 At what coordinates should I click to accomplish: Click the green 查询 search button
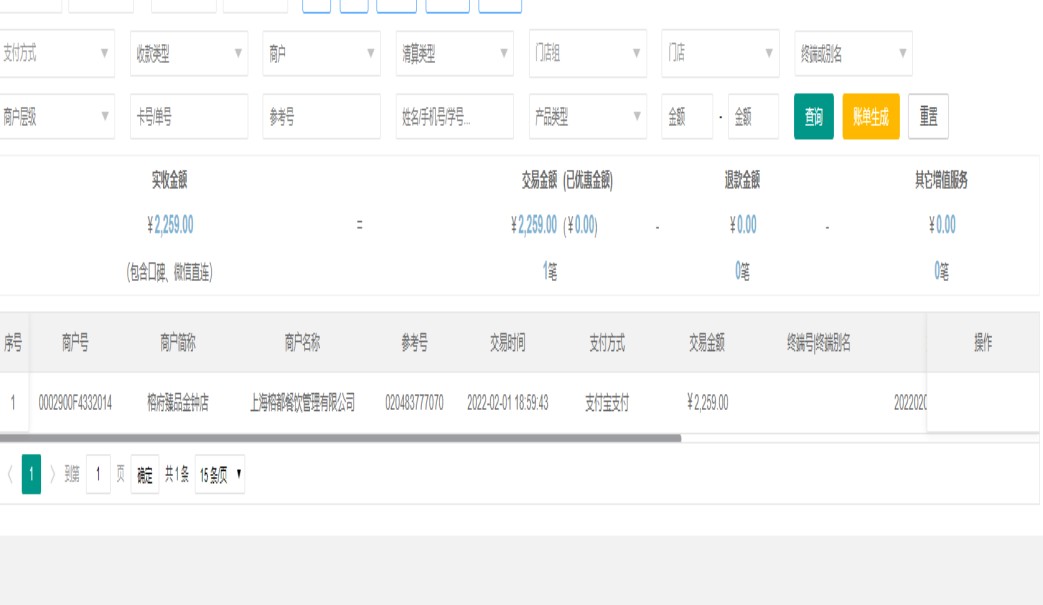[x=813, y=117]
